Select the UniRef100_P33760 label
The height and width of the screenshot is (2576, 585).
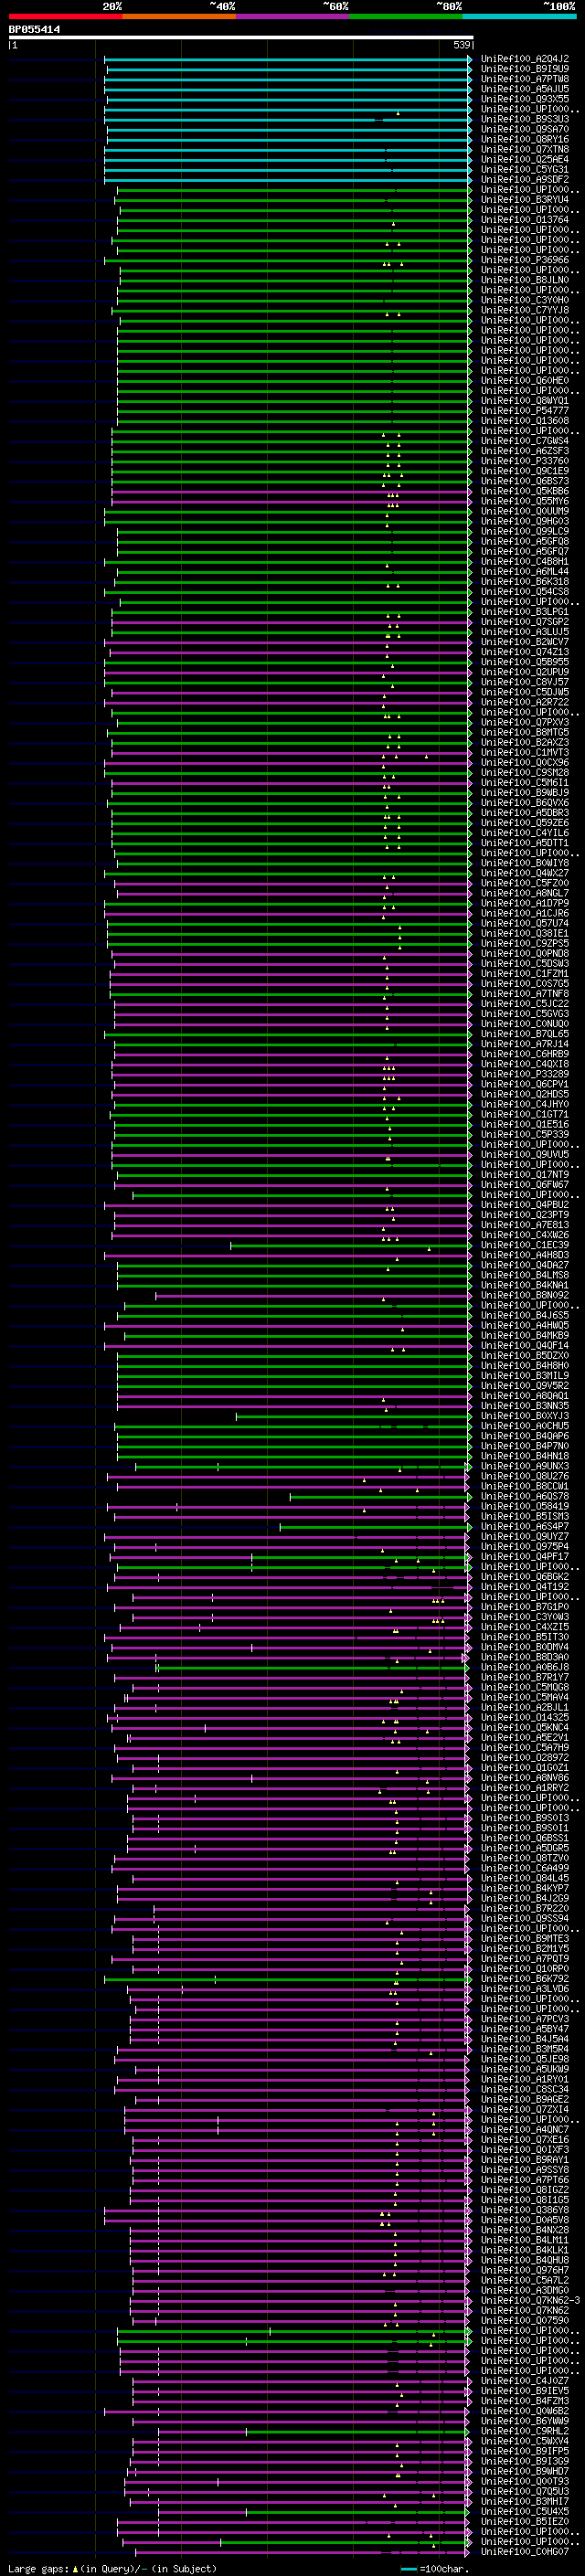(x=525, y=461)
